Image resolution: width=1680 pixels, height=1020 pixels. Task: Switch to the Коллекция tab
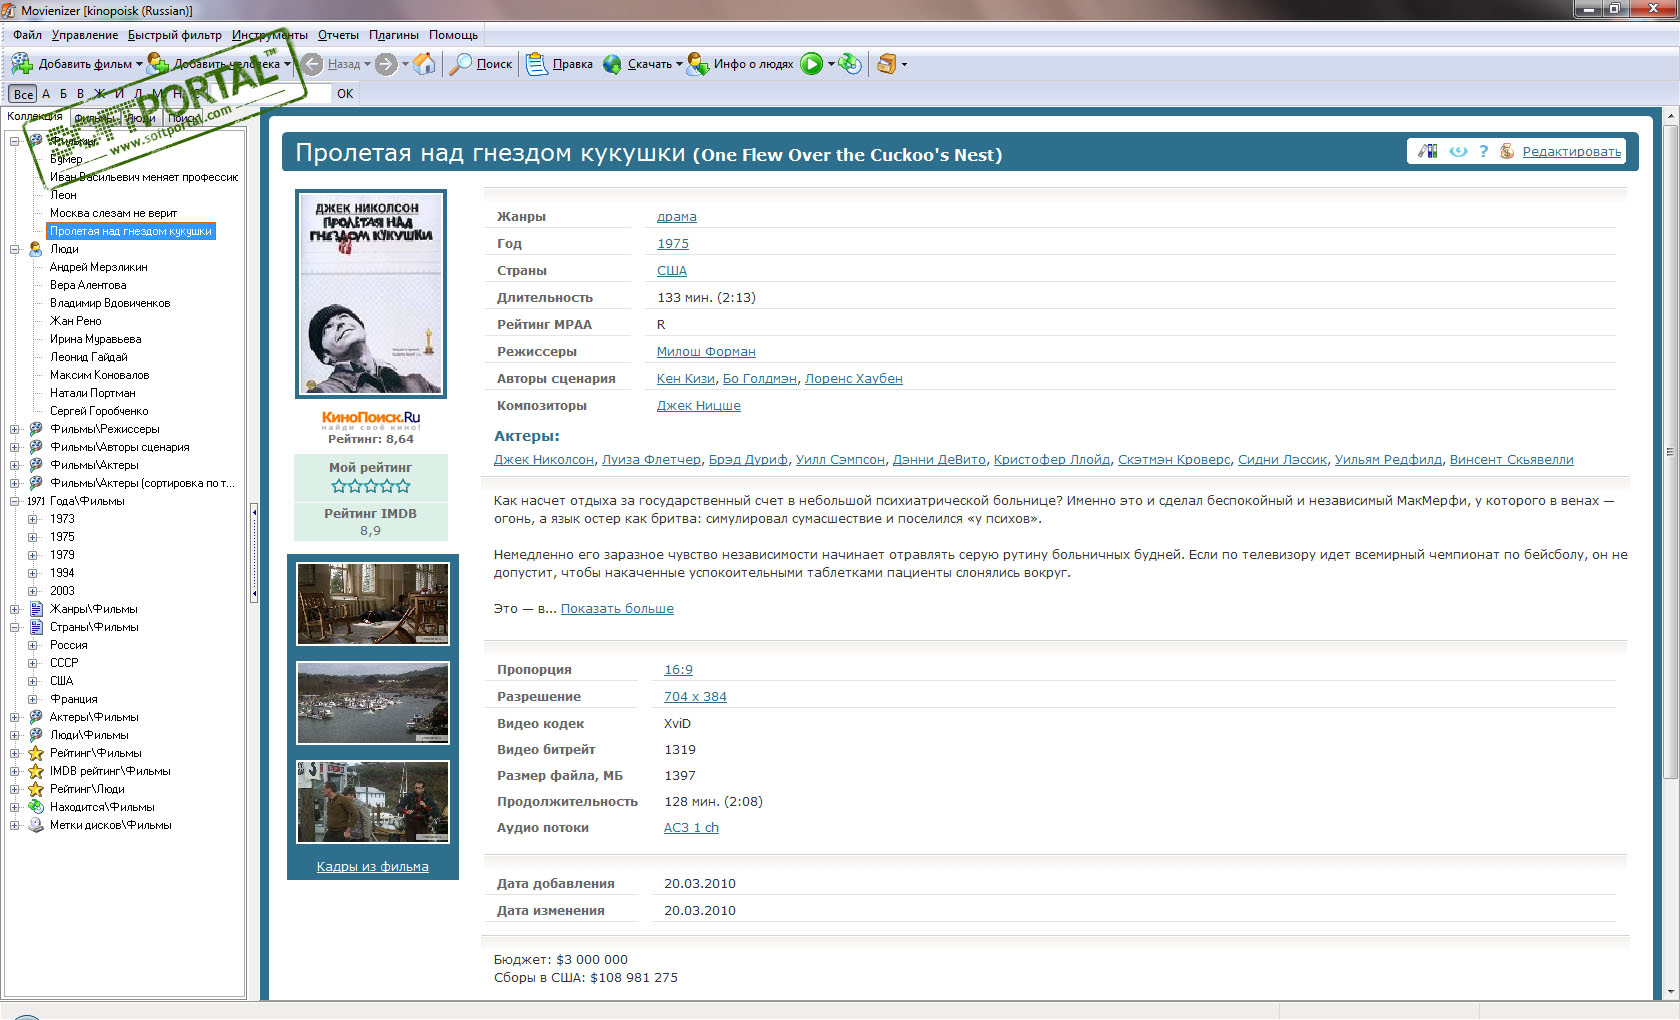35,116
